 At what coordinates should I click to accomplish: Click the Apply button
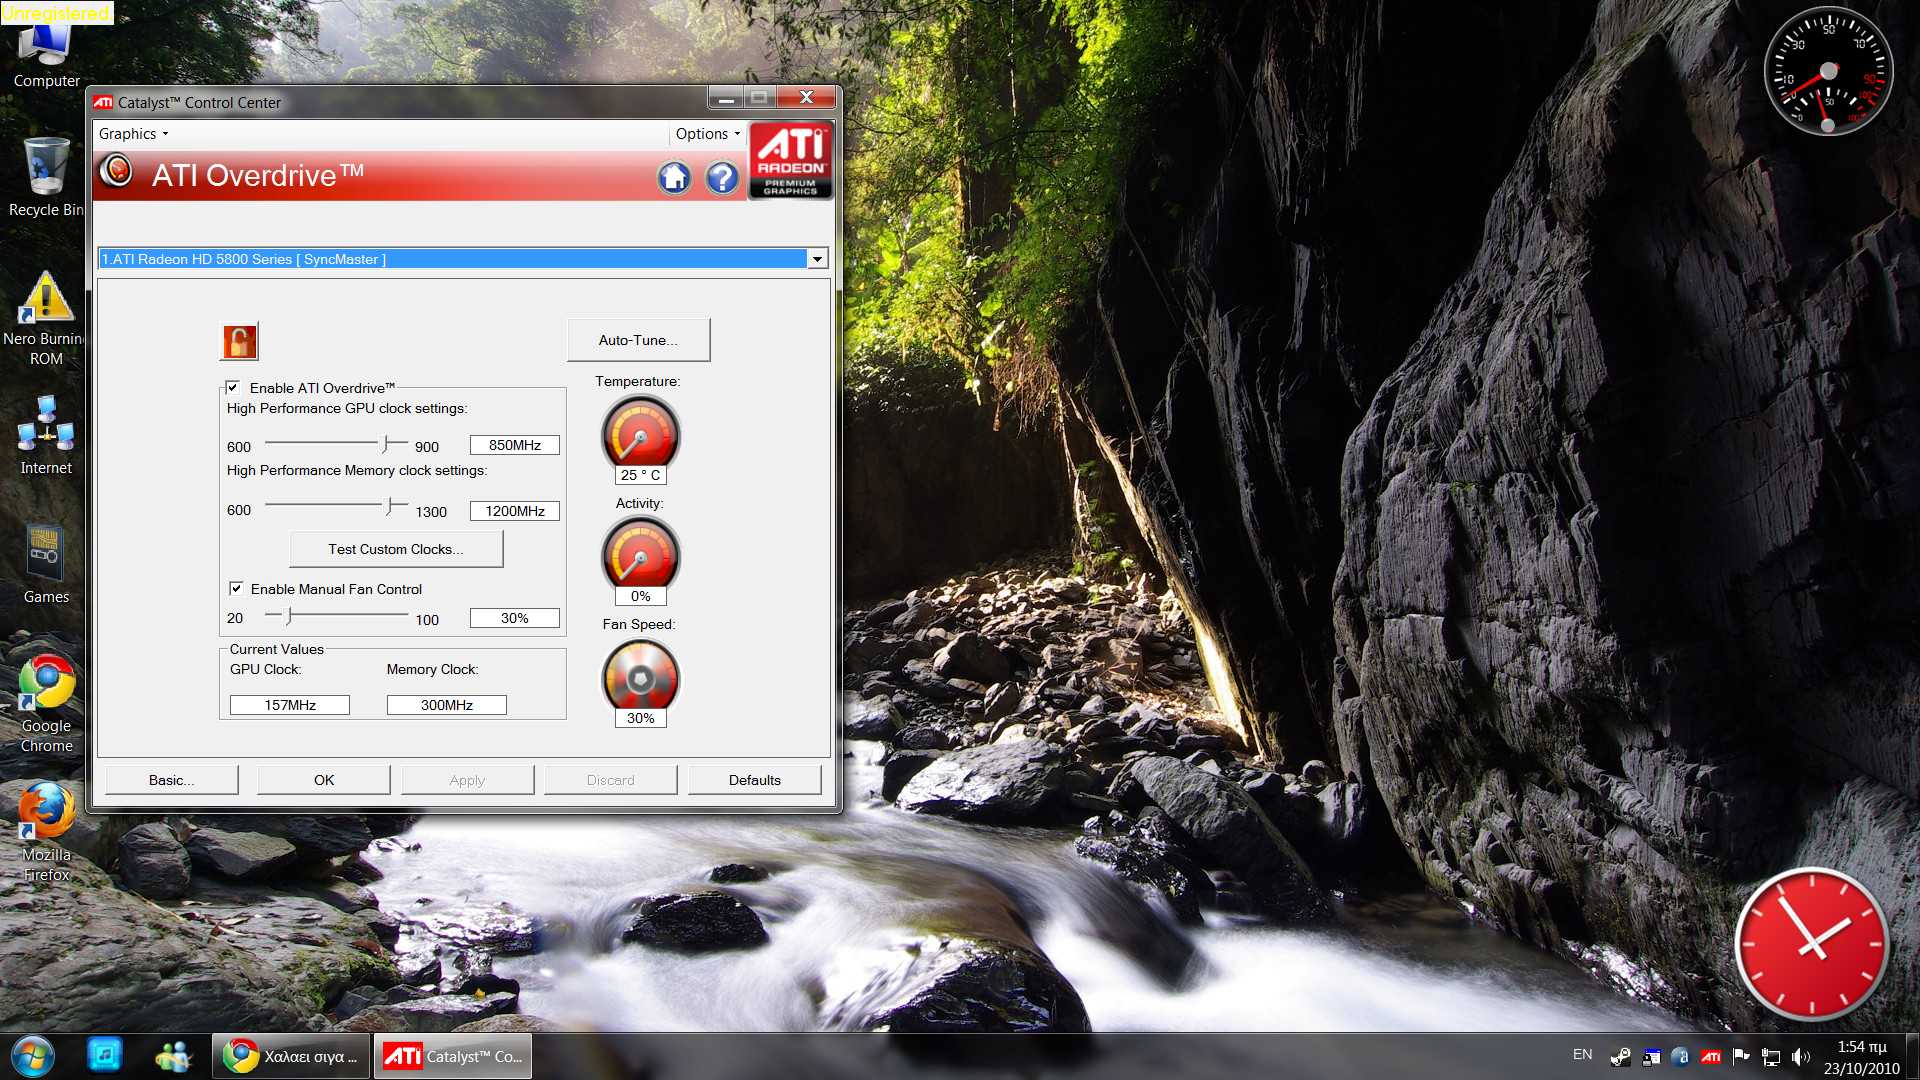(467, 780)
